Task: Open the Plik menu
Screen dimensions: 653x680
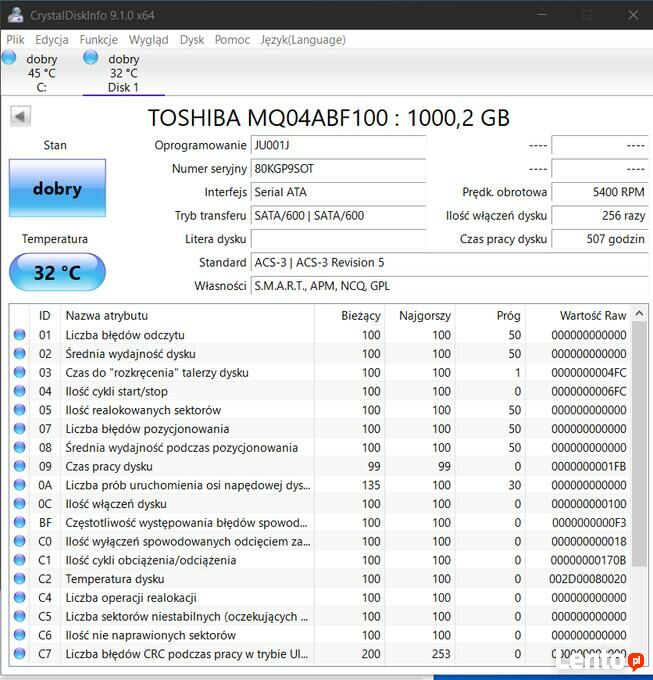Action: [x=15, y=40]
